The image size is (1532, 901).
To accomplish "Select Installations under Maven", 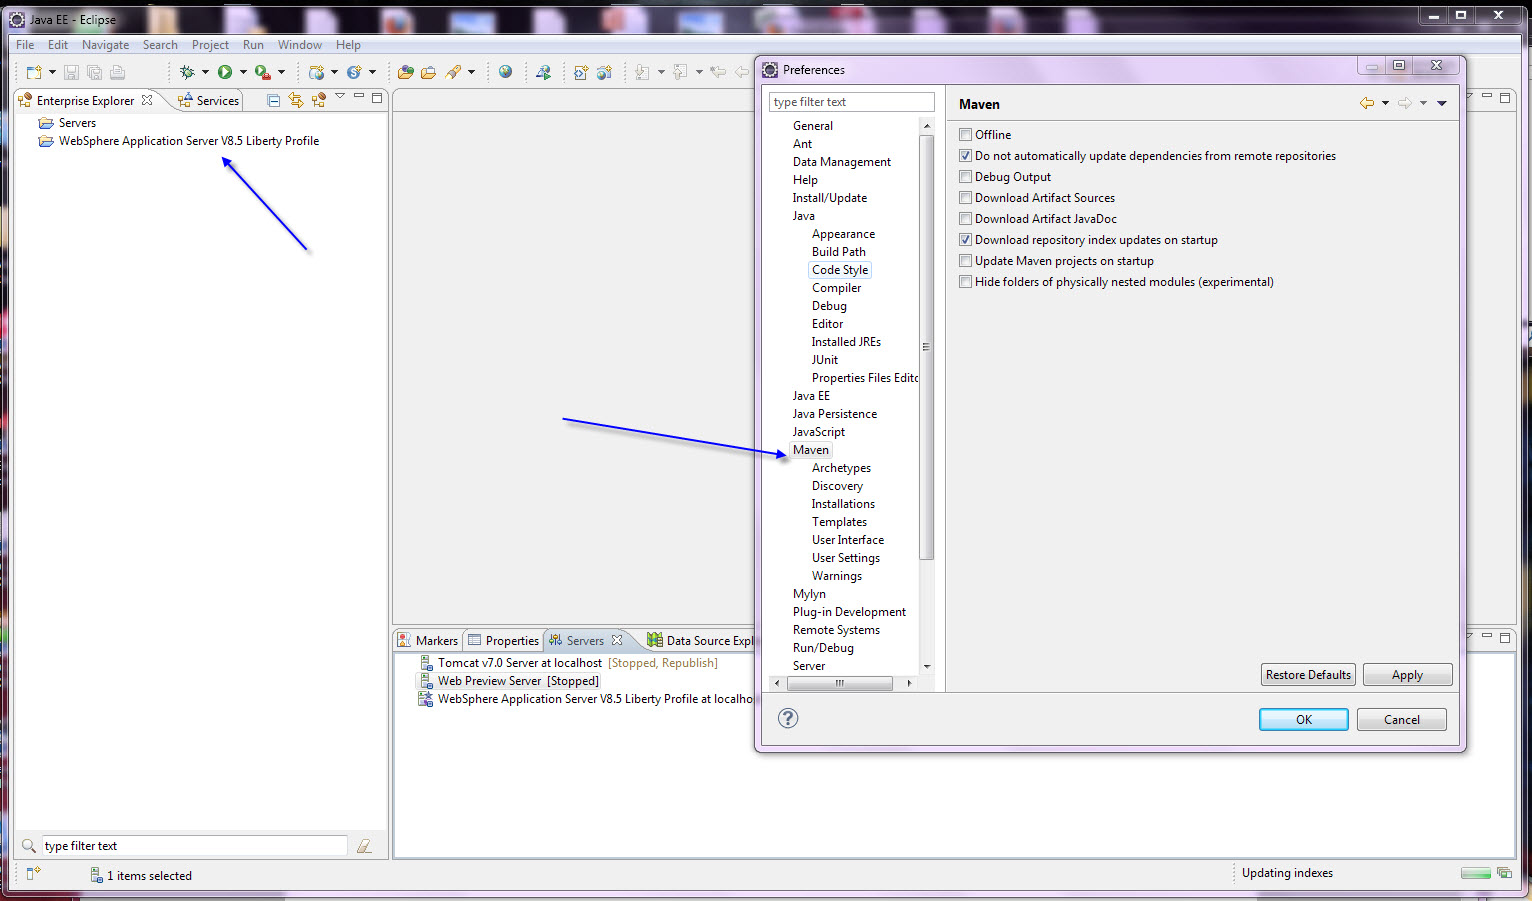I will click(843, 504).
